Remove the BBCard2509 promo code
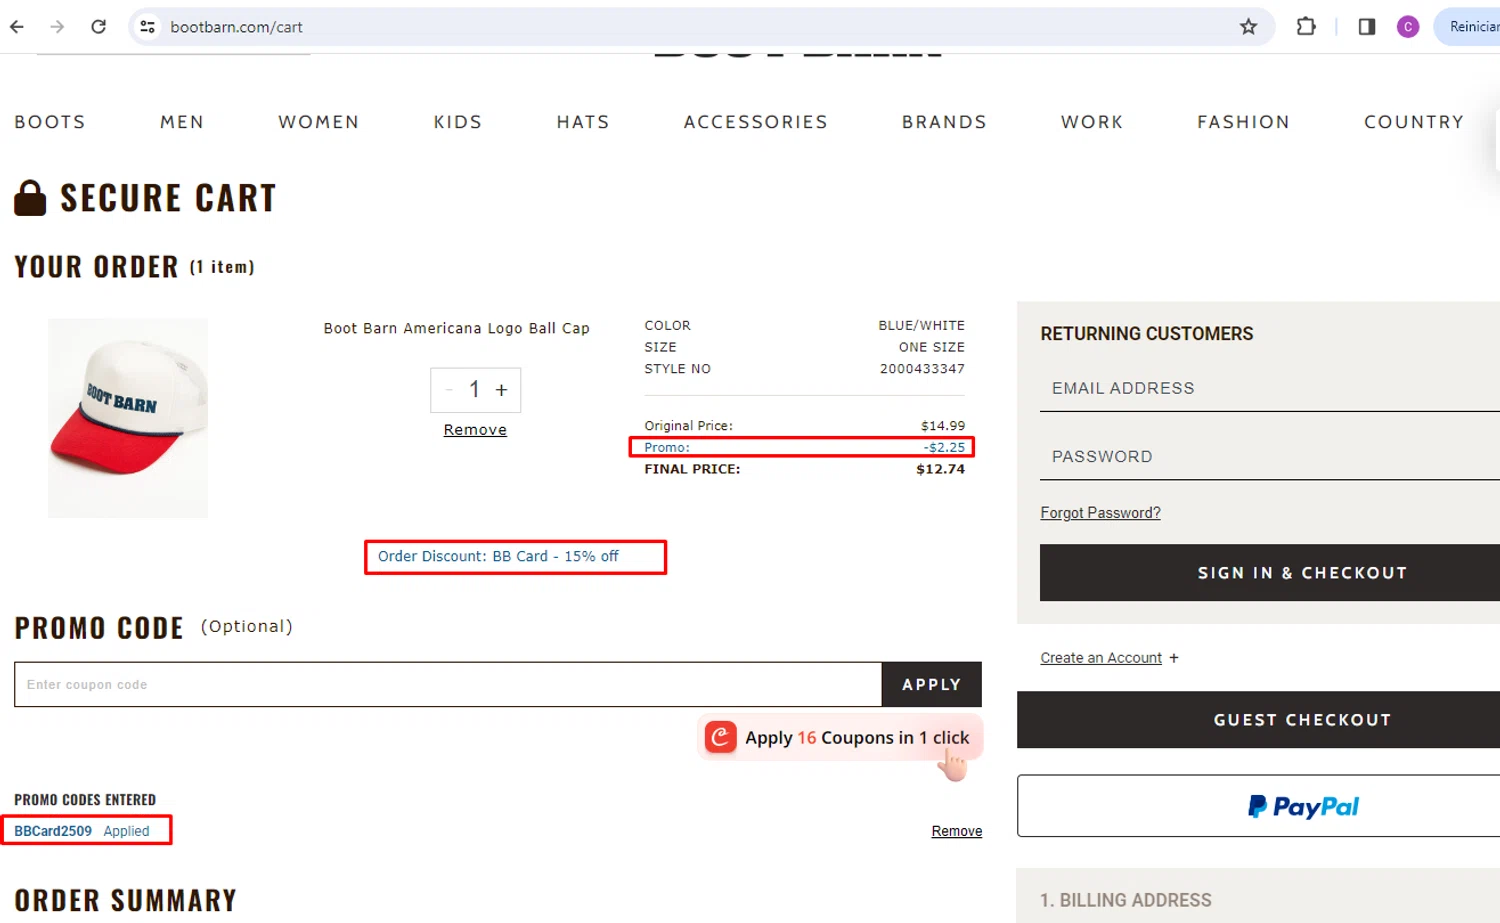Screen dimensions: 1500x923 point(957,831)
